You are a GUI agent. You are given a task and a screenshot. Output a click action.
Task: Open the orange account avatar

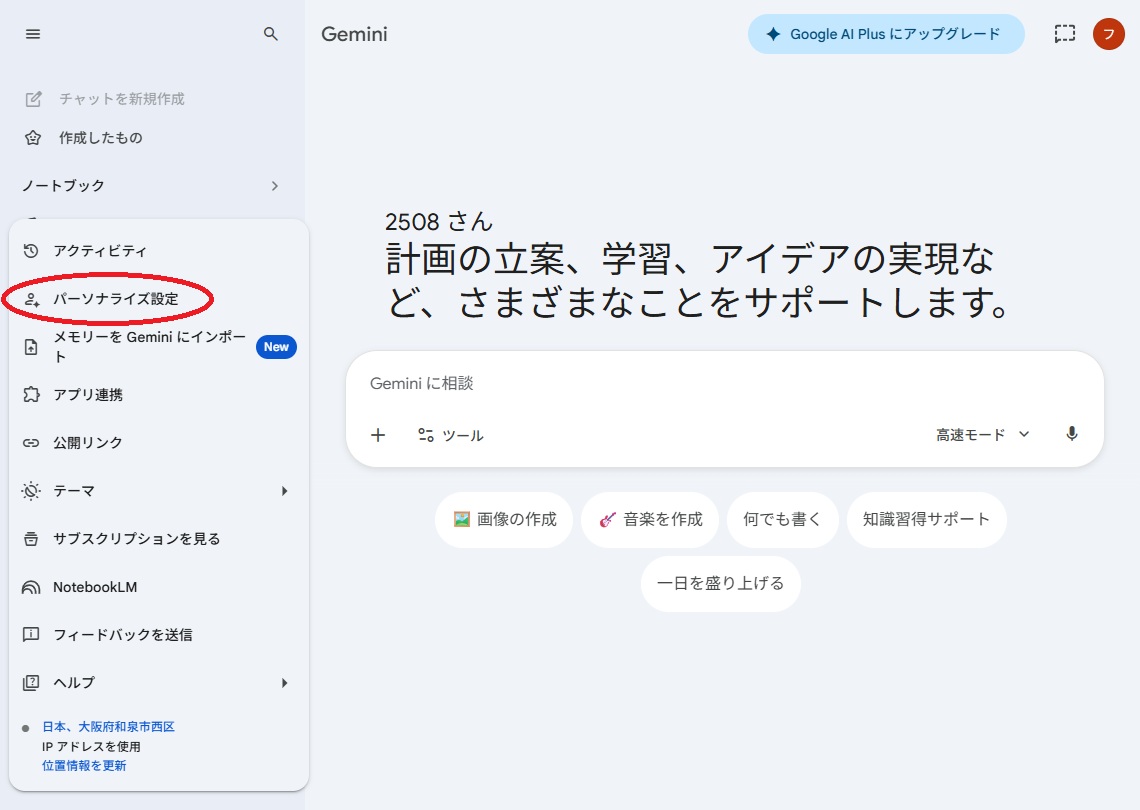(1108, 34)
